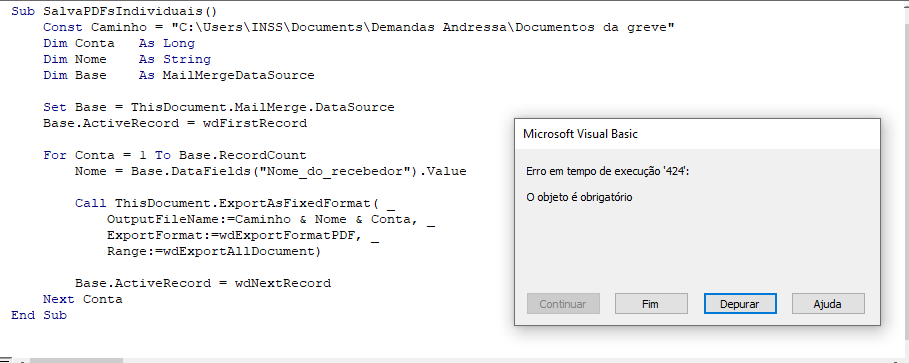909x363 pixels.
Task: Place cursor on 'Set Base = ThisDocument.MailMerge.DataSource'
Action: (219, 107)
